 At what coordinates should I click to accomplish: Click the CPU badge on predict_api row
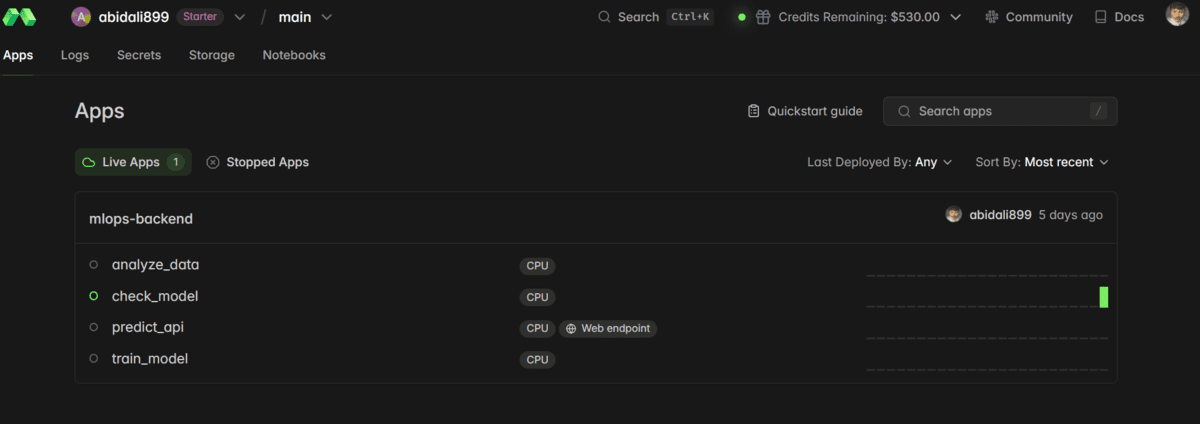(537, 328)
